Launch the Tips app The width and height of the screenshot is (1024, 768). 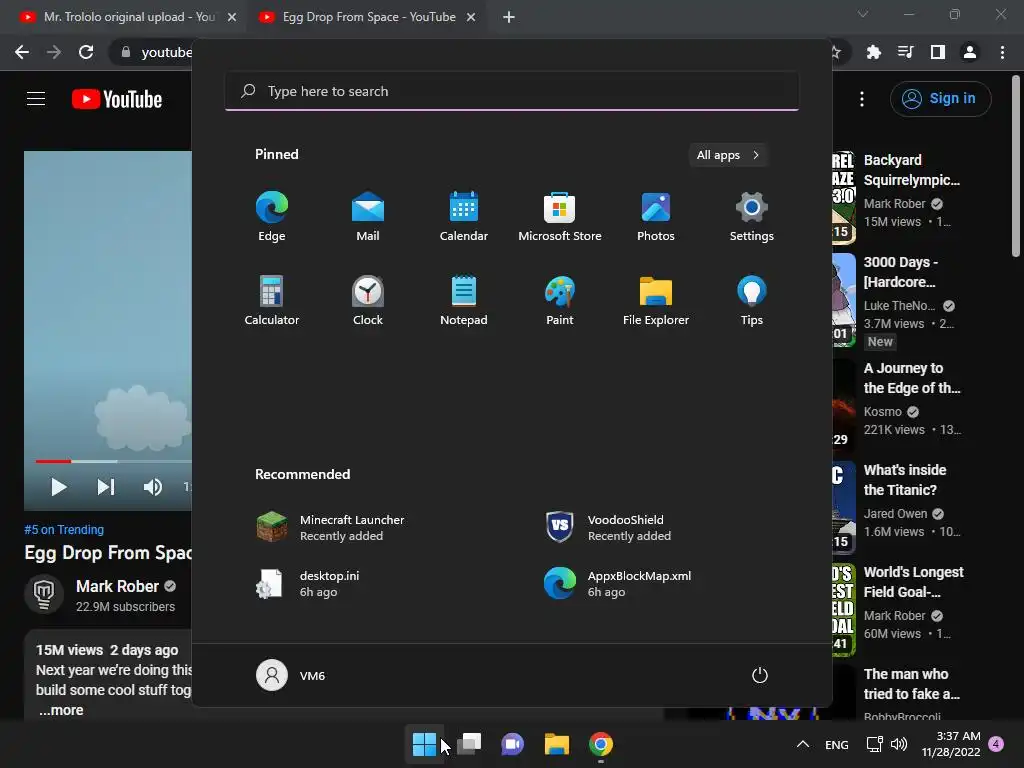tap(752, 300)
